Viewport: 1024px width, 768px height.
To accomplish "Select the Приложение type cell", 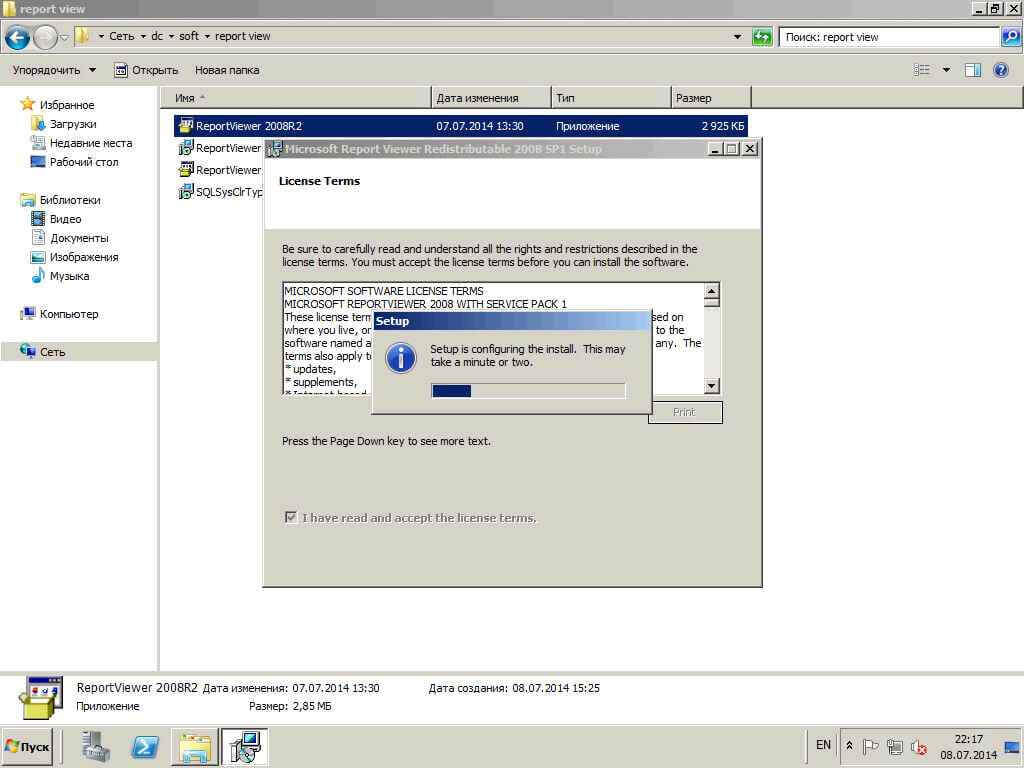I will coord(588,126).
